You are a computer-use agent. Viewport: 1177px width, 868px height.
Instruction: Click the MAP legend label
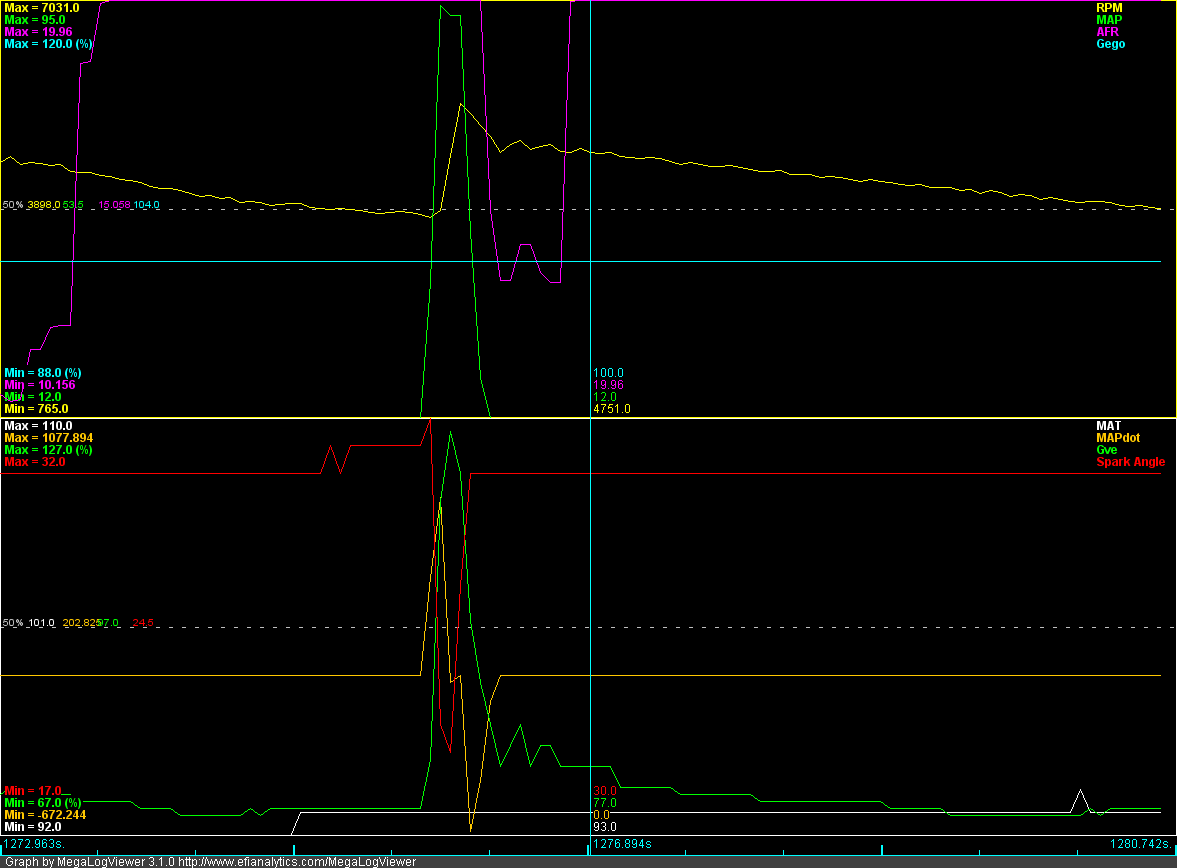(1109, 20)
